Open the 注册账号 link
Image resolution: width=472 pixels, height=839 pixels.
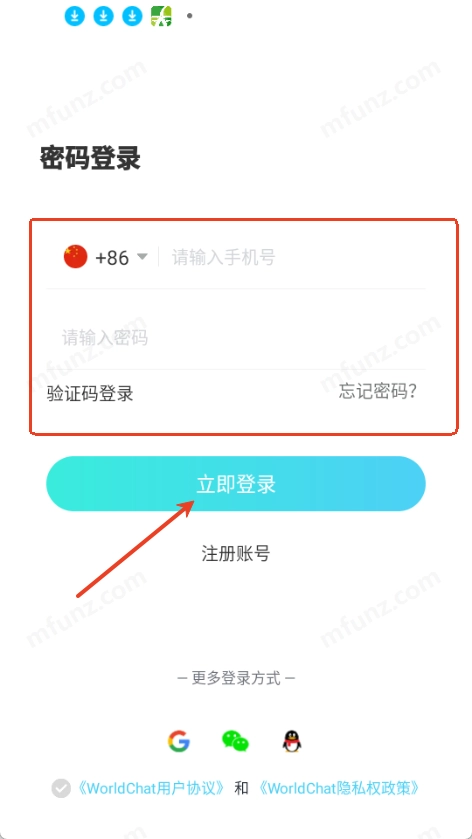pyautogui.click(x=236, y=553)
